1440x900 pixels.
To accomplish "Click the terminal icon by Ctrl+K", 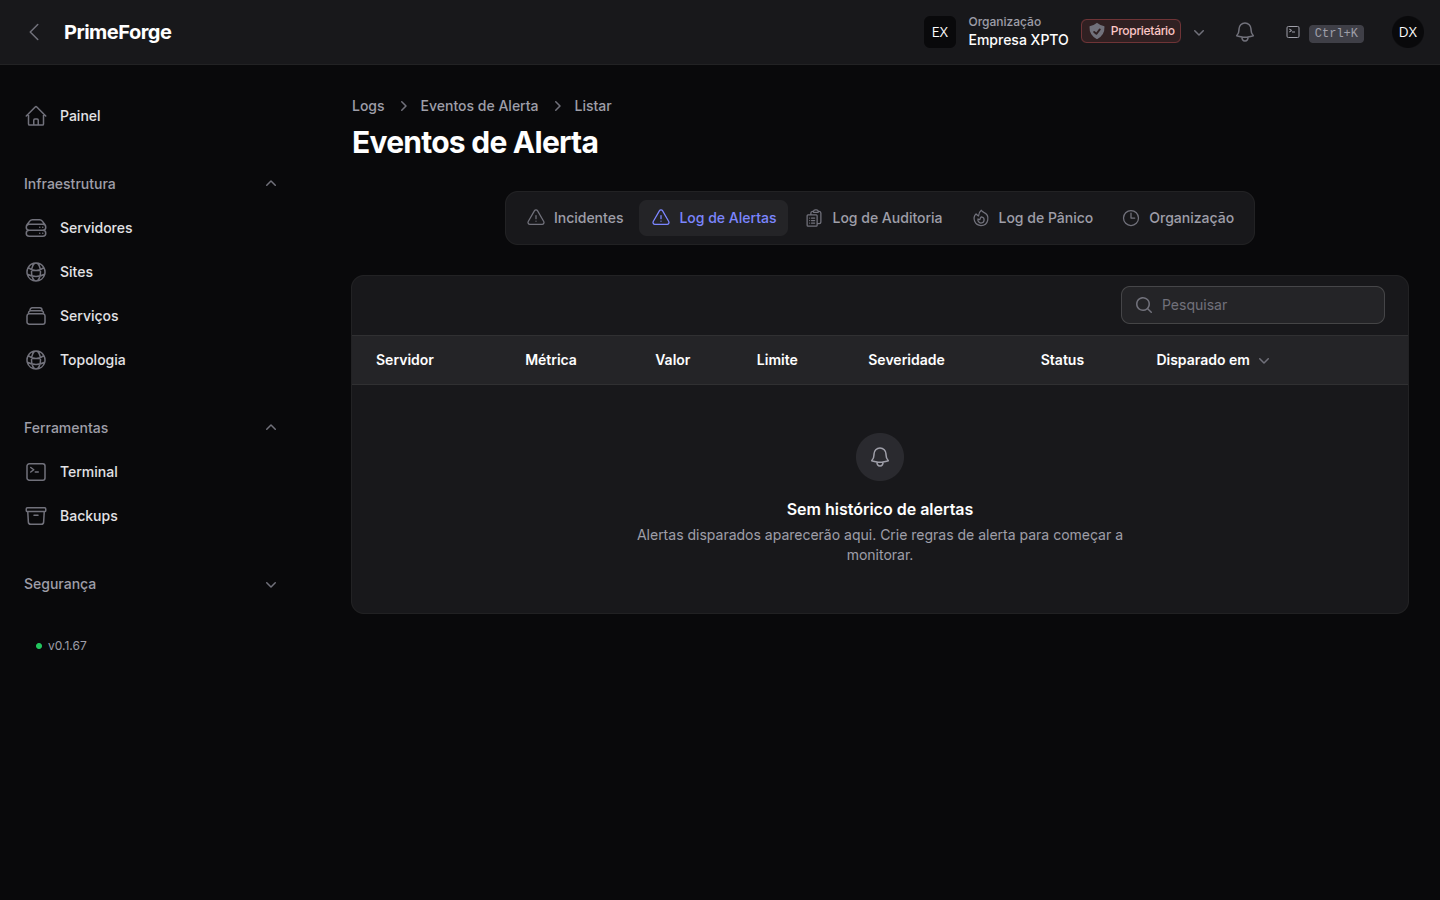I will 1293,32.
